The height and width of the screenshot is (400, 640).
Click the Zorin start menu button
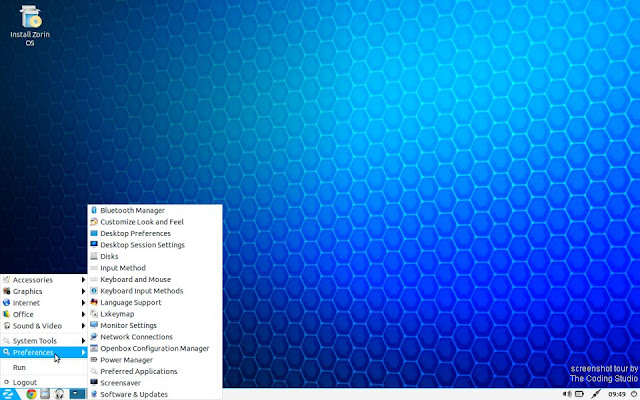[9, 394]
